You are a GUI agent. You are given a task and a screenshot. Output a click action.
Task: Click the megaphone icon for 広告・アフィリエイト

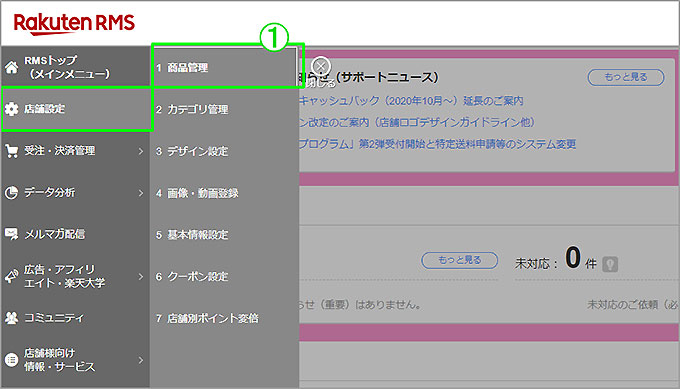pos(12,276)
